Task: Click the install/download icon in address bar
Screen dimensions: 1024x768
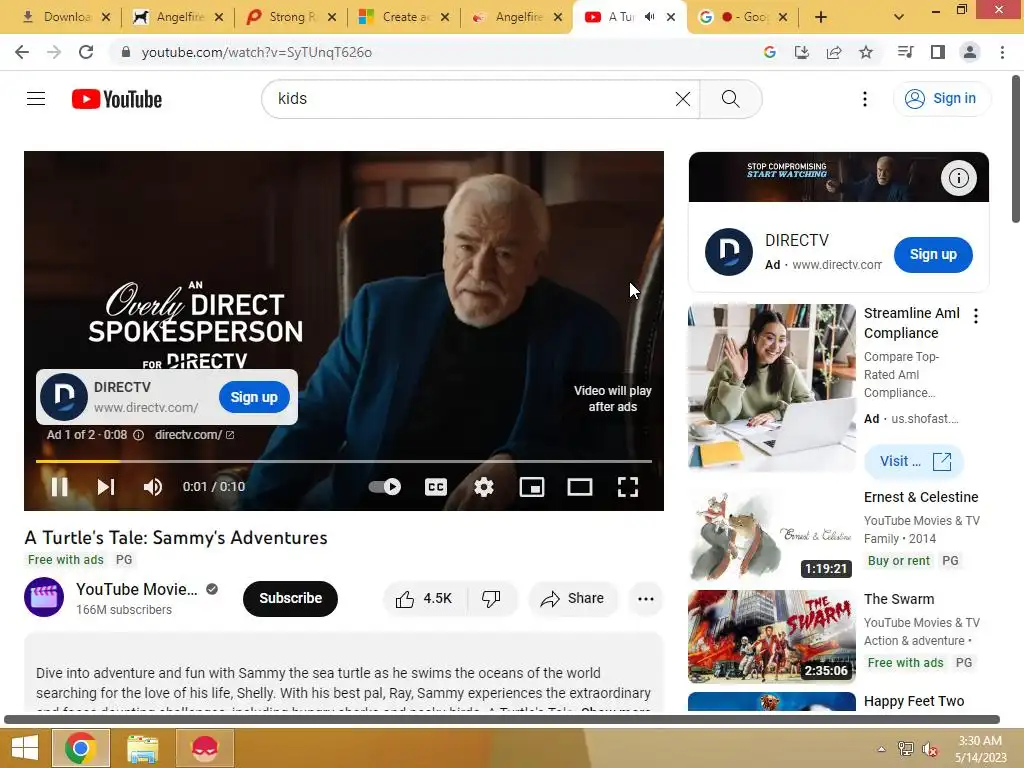Action: coord(801,52)
